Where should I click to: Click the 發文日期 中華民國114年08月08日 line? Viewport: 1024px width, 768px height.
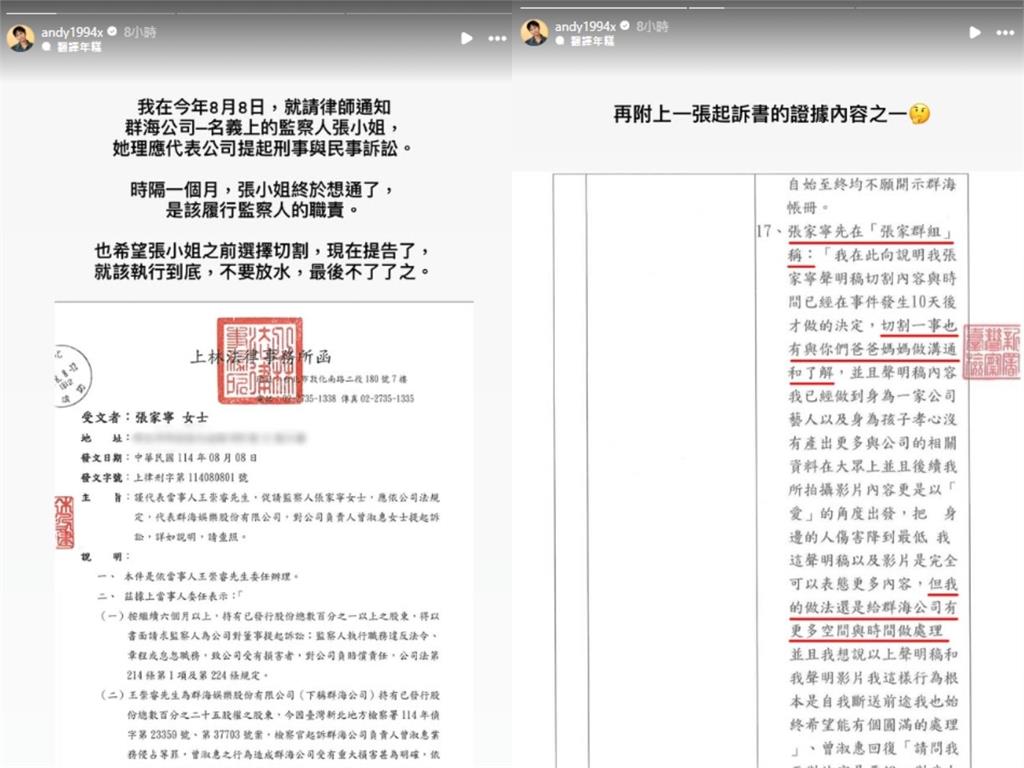pos(169,458)
